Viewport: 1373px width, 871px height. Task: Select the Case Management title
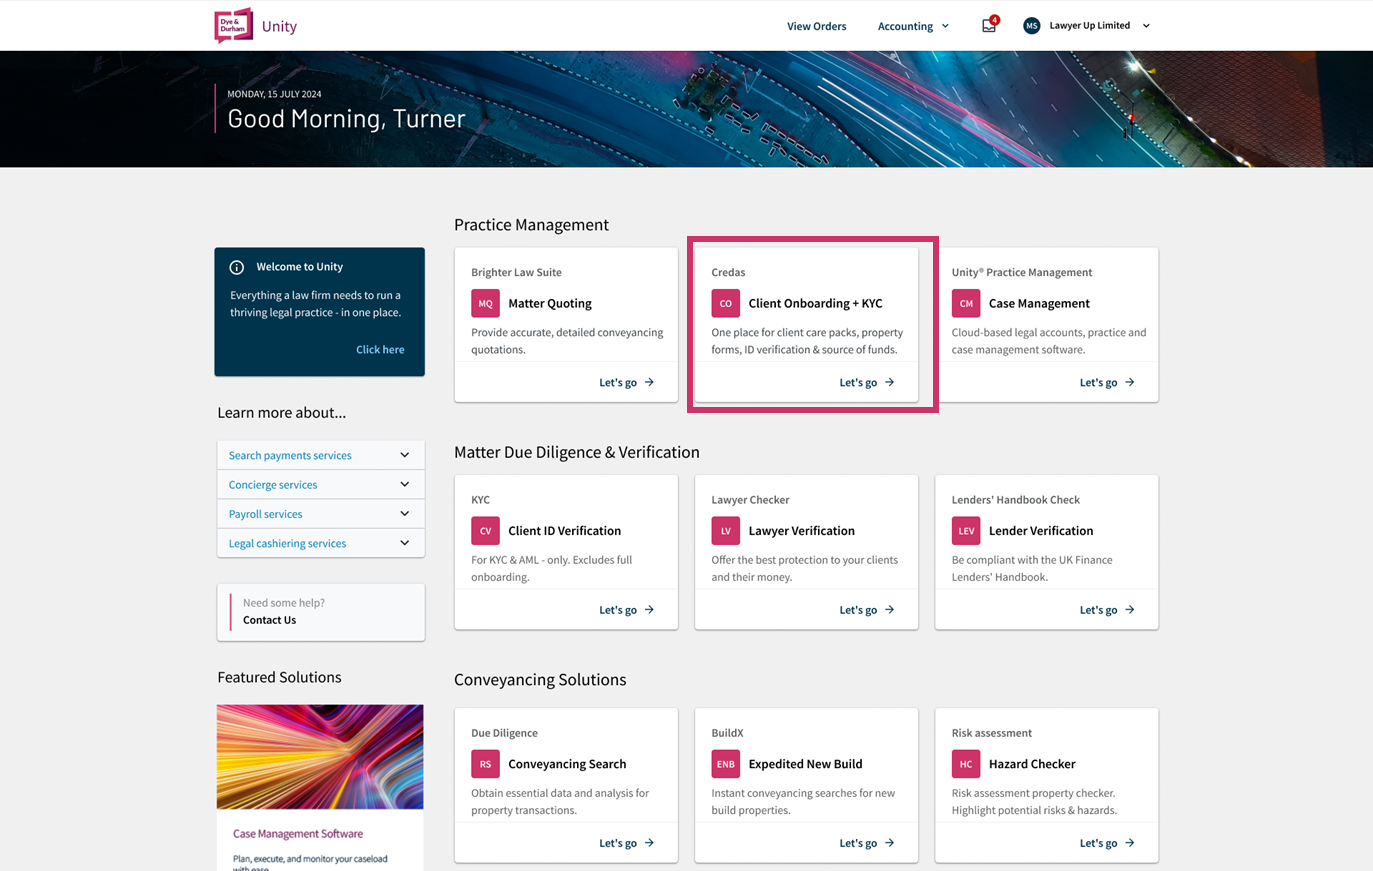[x=1039, y=303]
